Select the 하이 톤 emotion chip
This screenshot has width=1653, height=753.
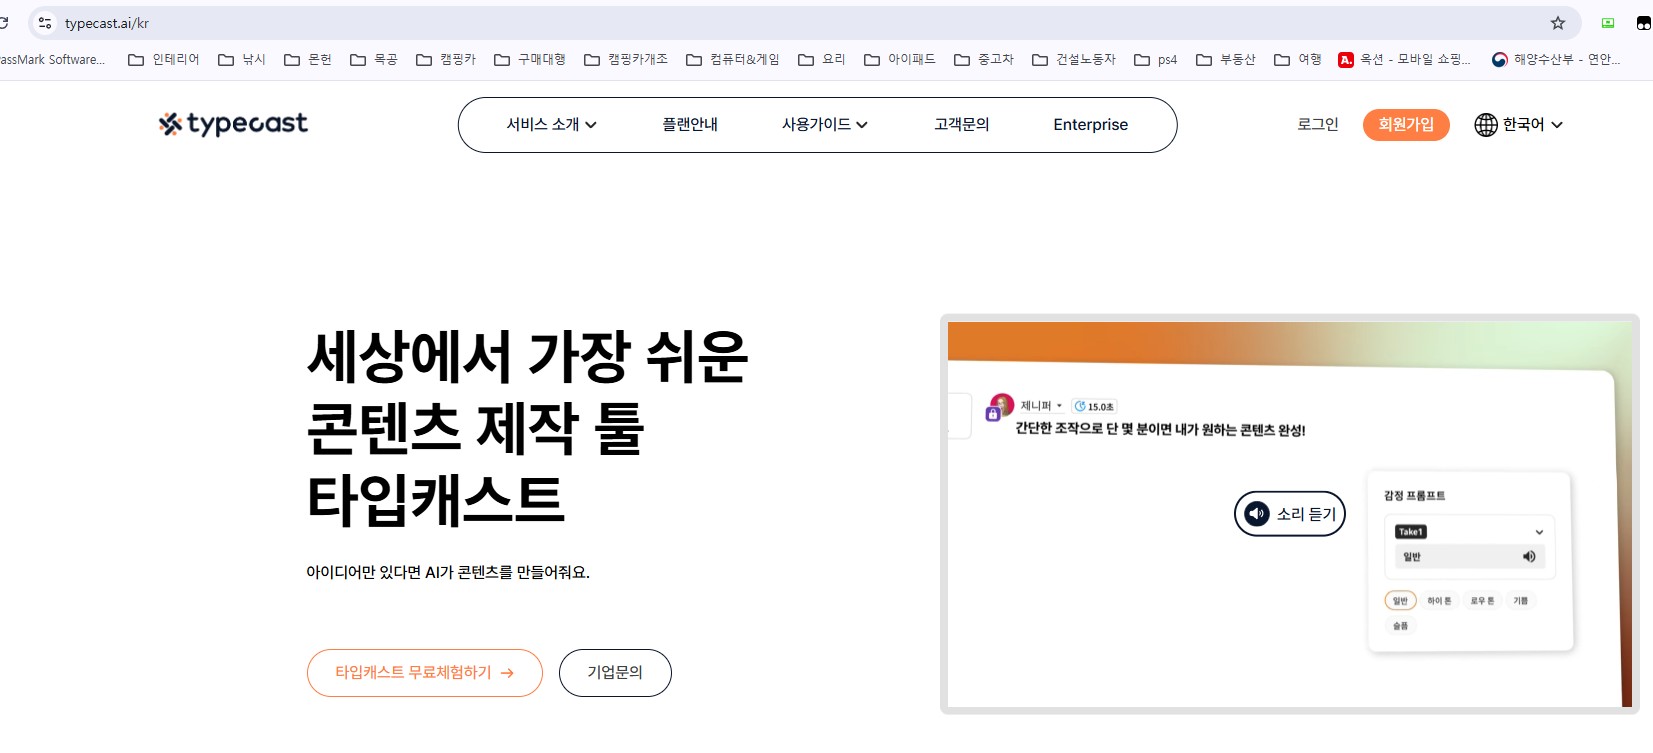click(1439, 601)
